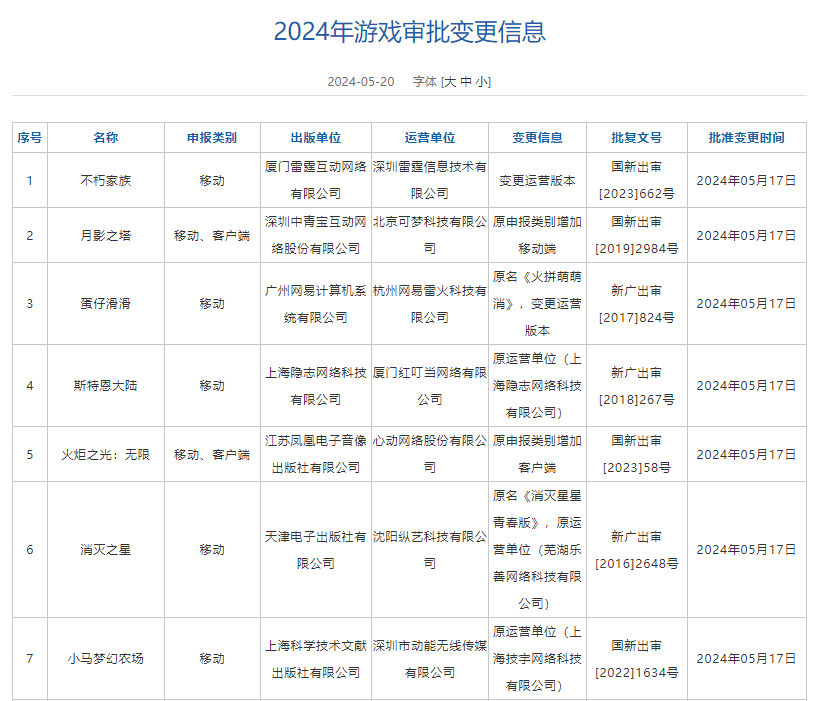Click the page title 2024年游戏审批变更信息
Screen dimensions: 822x701
click(409, 32)
